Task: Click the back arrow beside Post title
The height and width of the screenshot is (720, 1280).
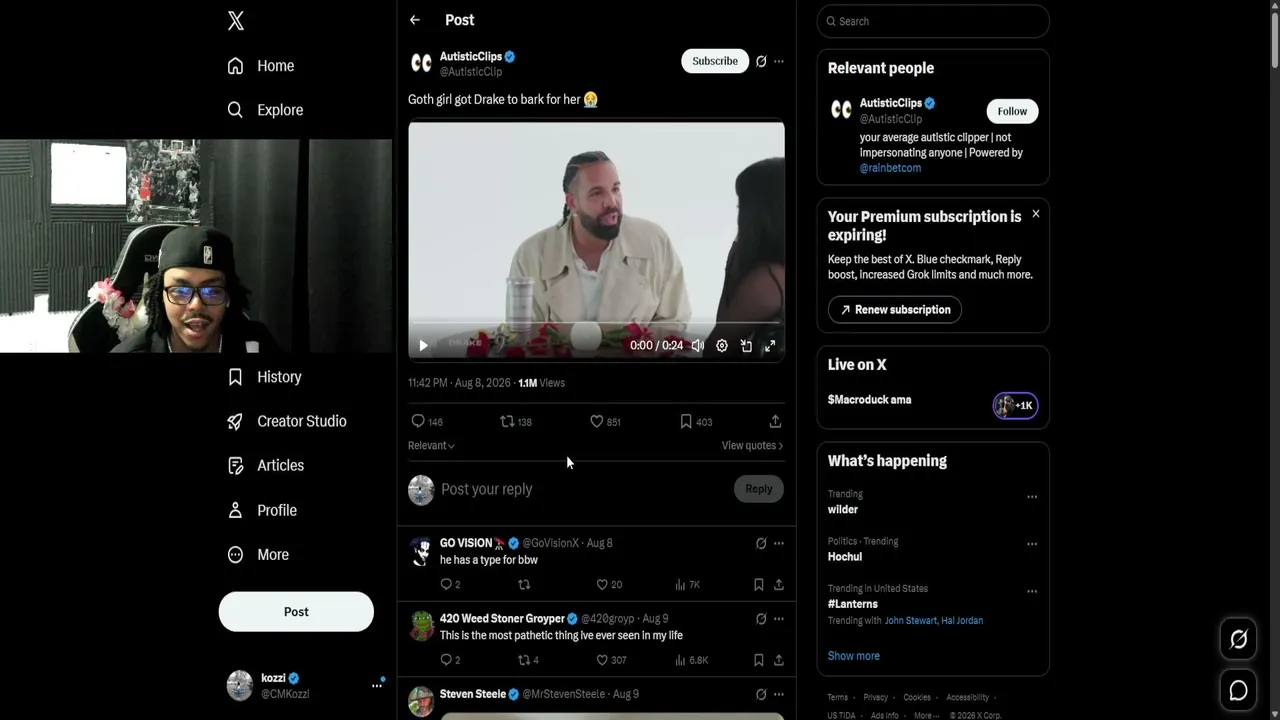Action: (x=415, y=20)
